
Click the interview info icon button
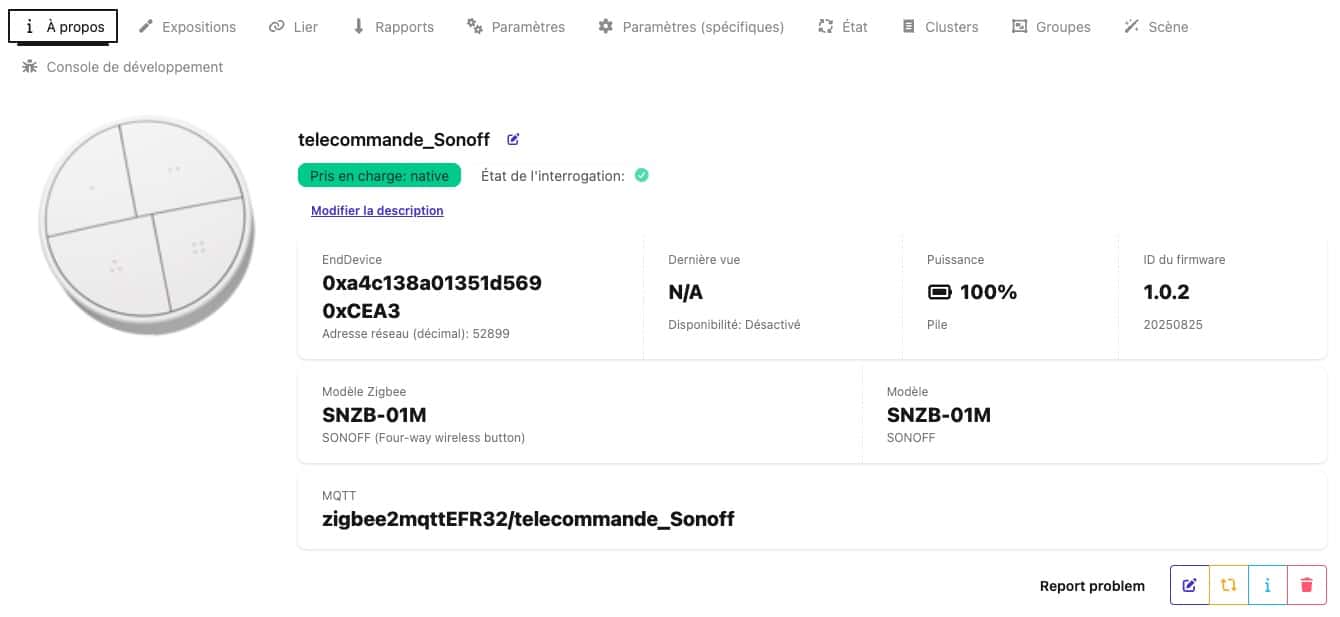[1267, 586]
